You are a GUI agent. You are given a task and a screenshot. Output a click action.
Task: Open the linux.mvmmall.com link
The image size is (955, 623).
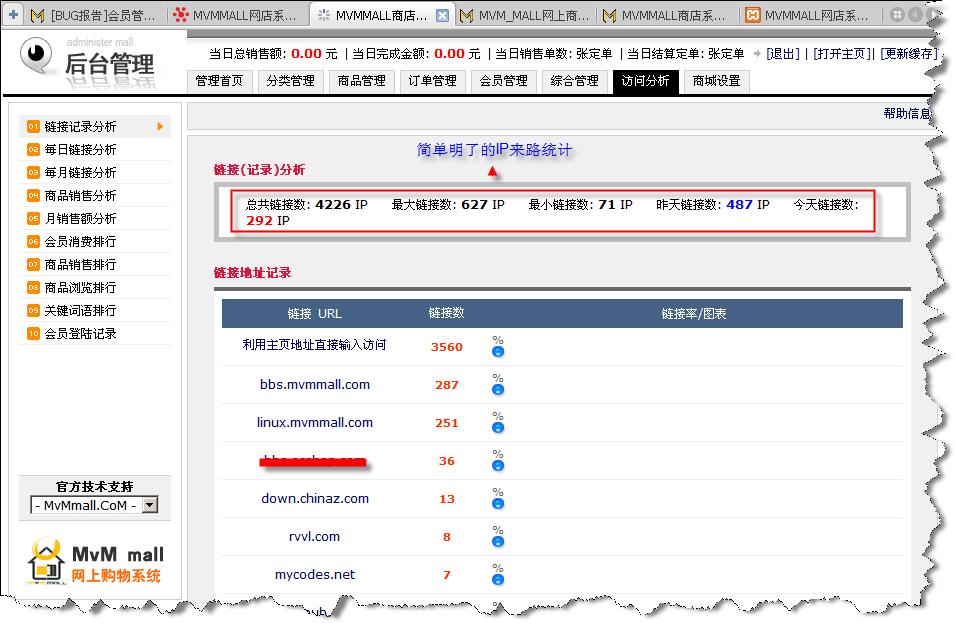tap(315, 423)
